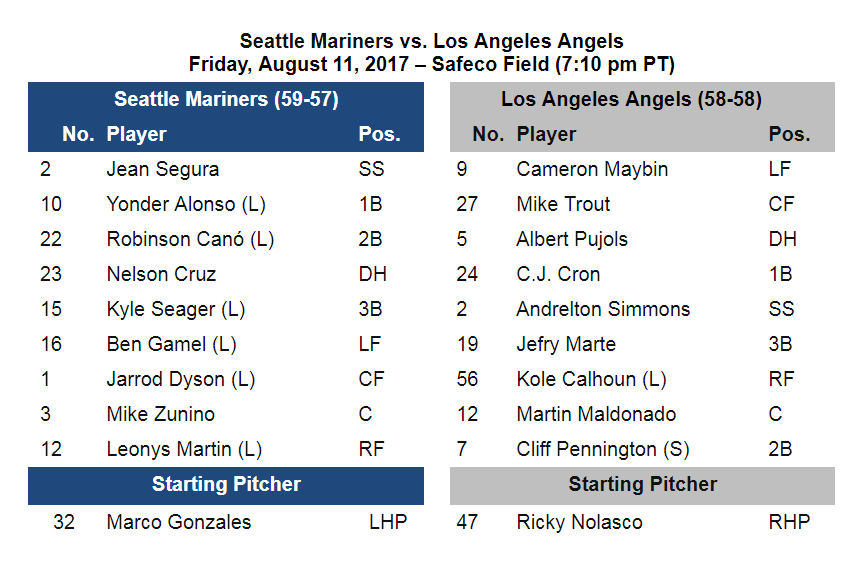This screenshot has height=562, width=866.
Task: Select Marco Gonzales starting pitcher
Action: (x=226, y=522)
